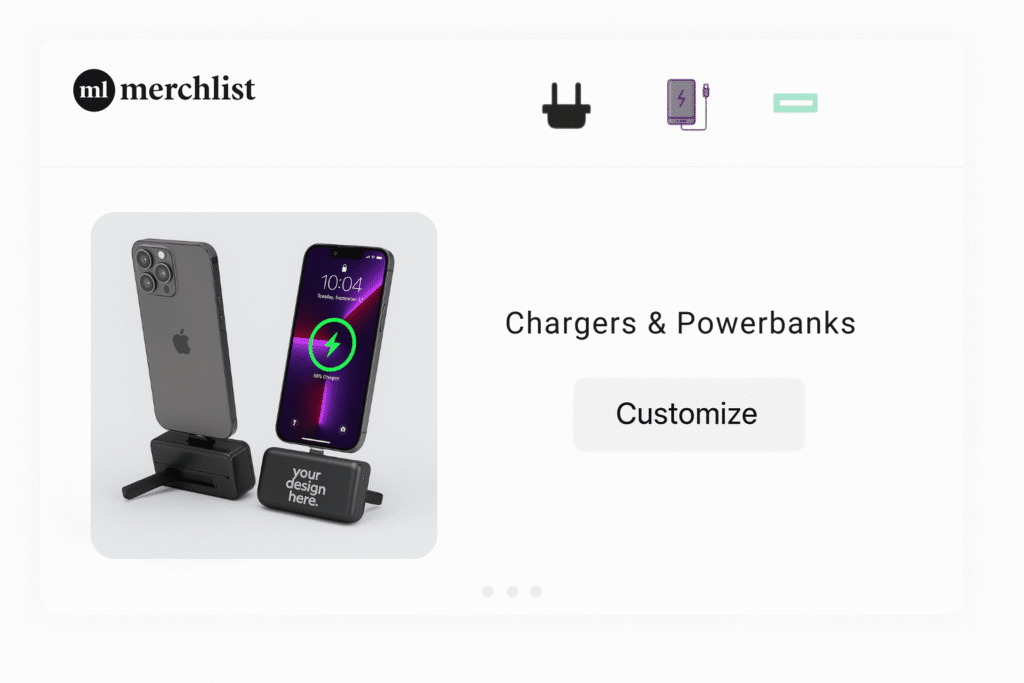Click the Chargers & Powerbanks heading

pyautogui.click(x=680, y=323)
